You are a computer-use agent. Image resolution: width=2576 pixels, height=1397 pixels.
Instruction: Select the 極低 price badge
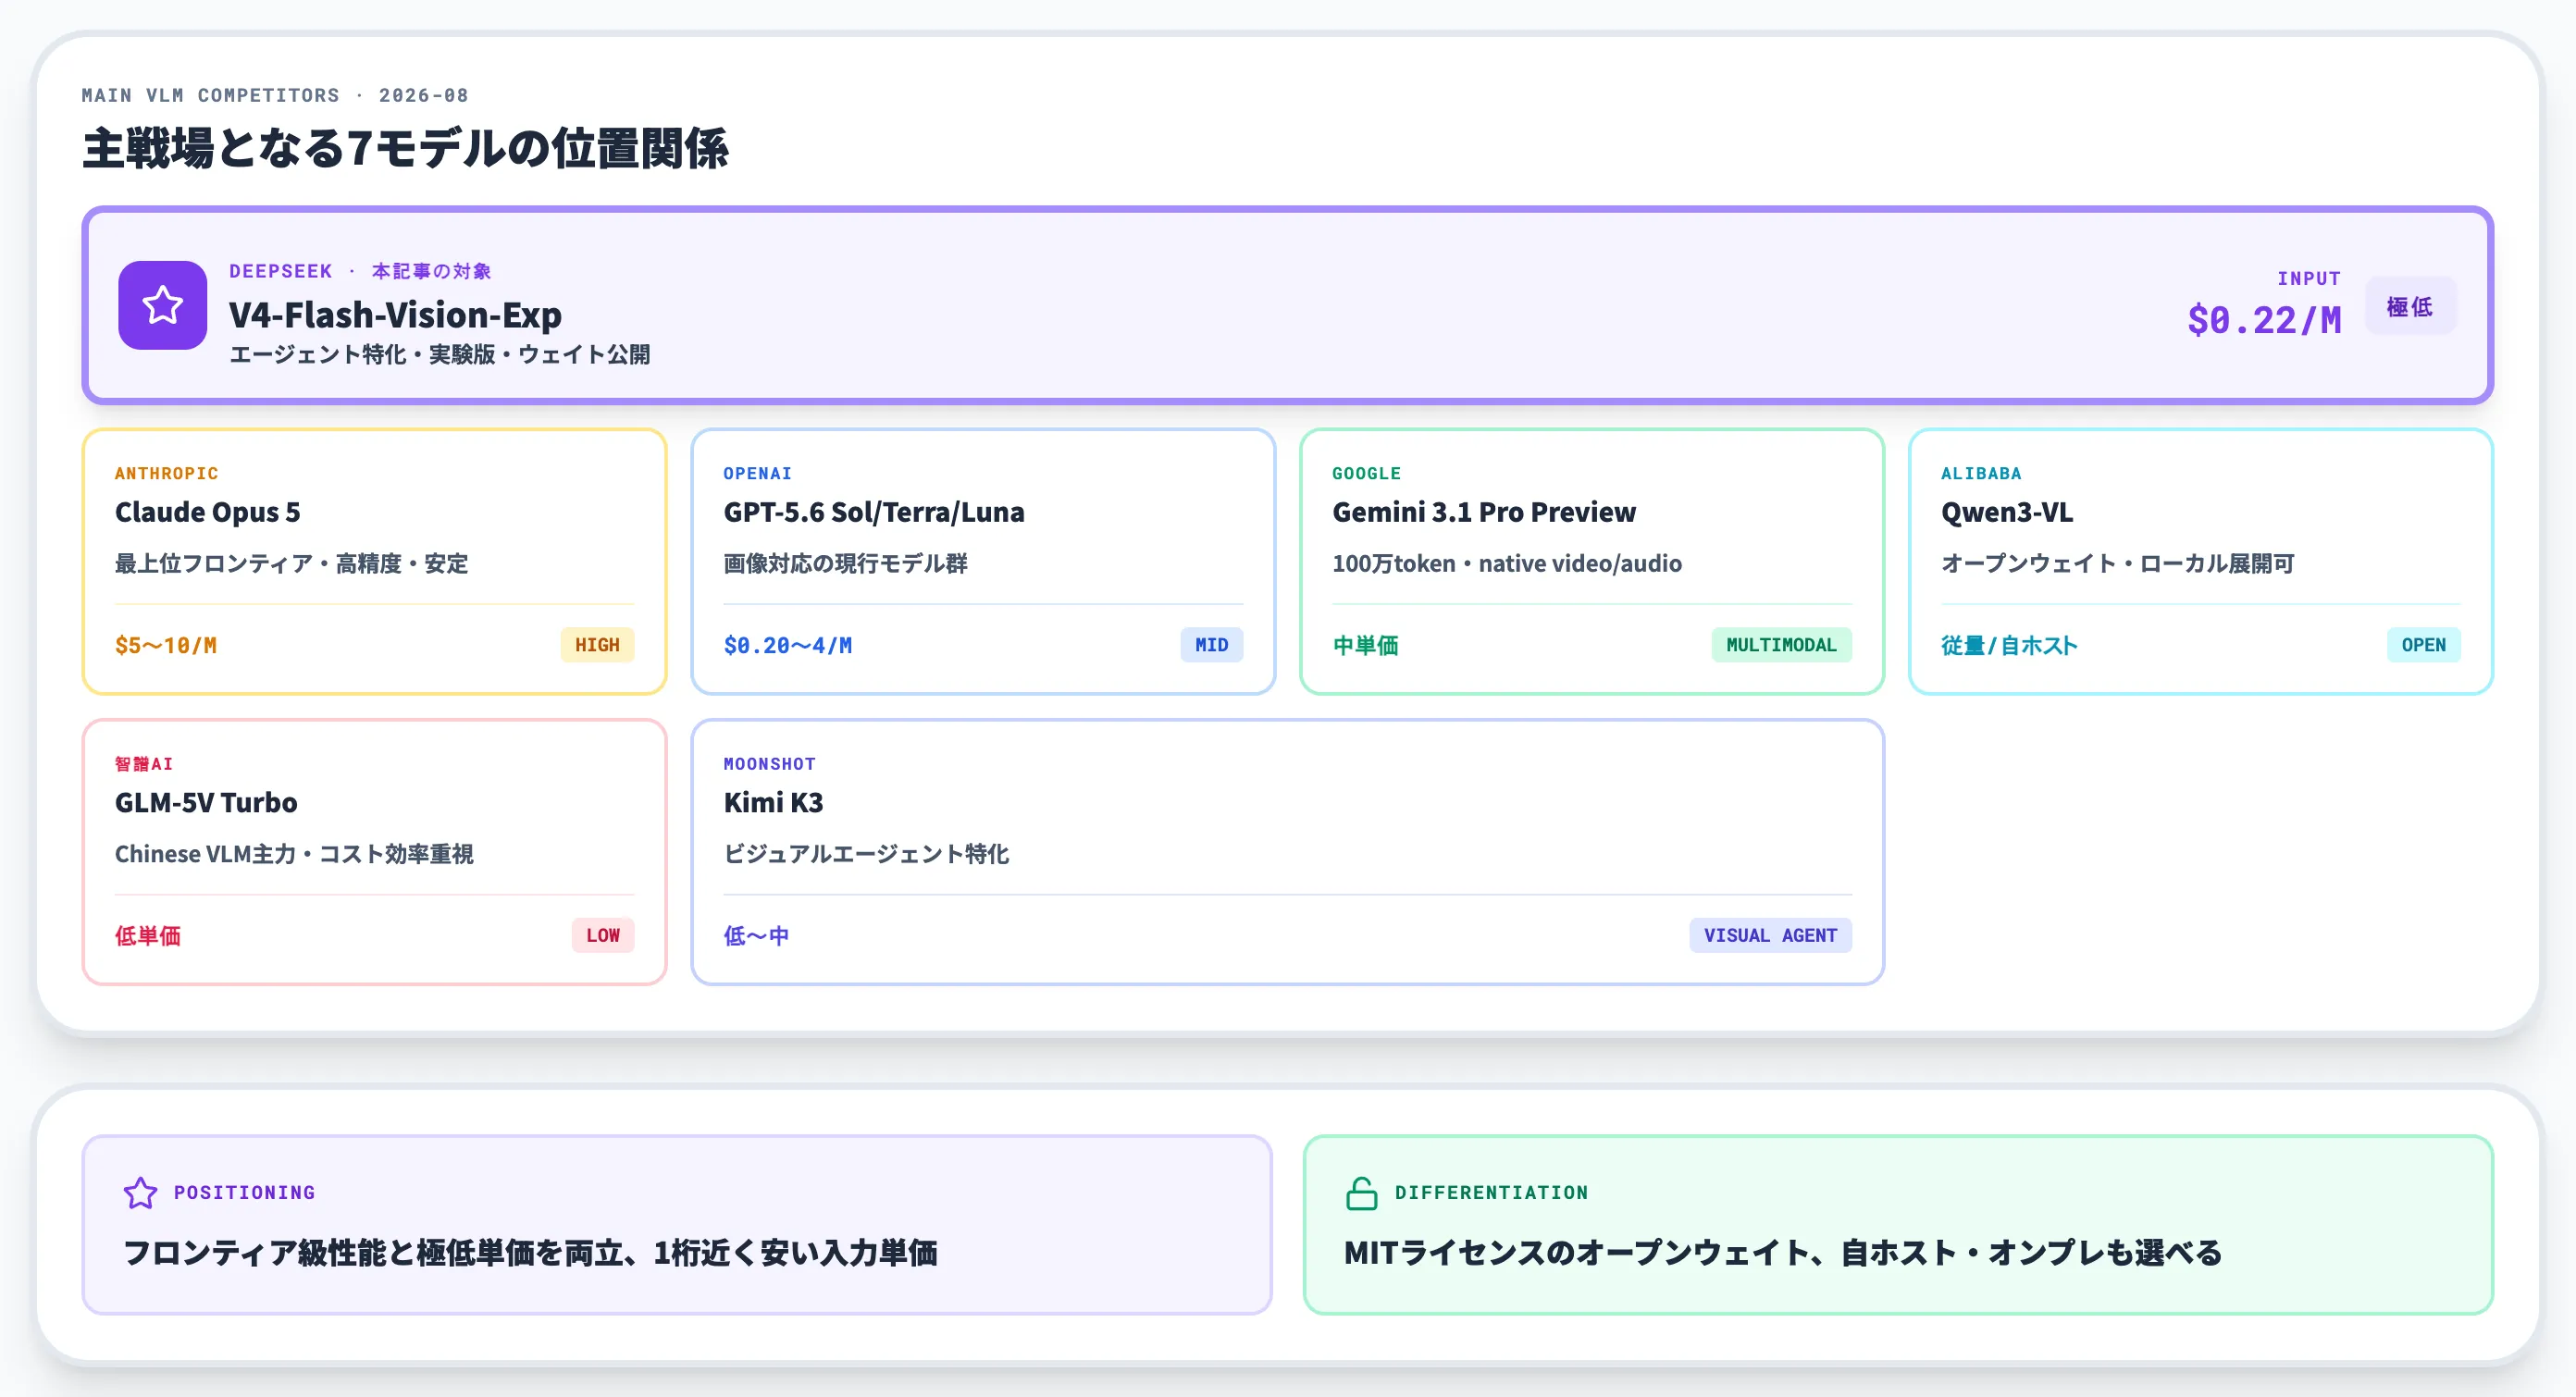[2410, 306]
